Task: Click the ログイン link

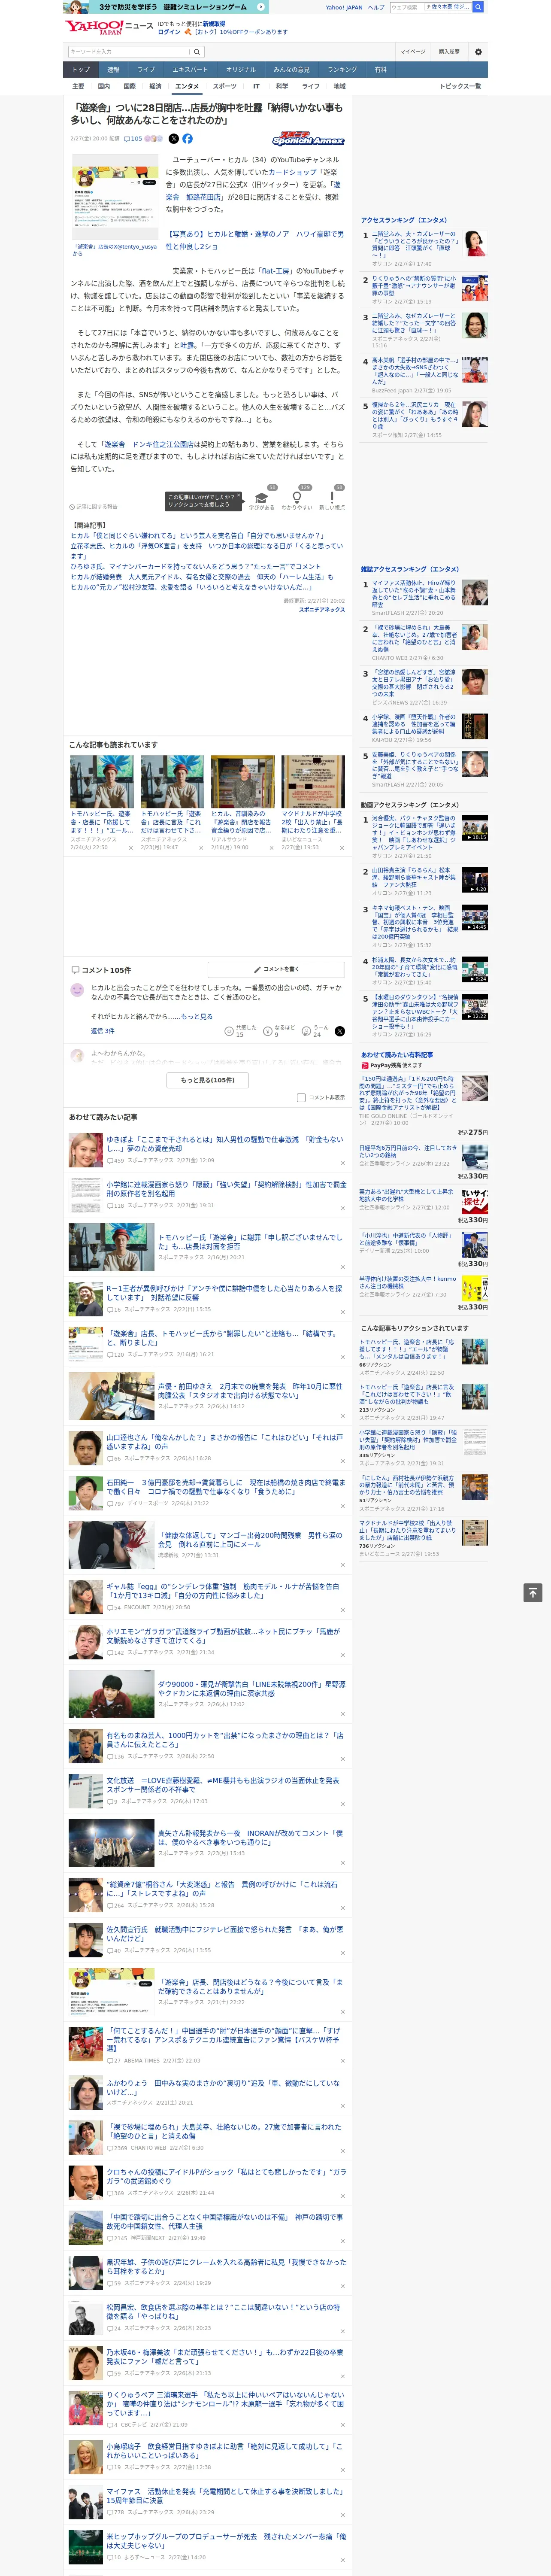Action: pos(169,32)
